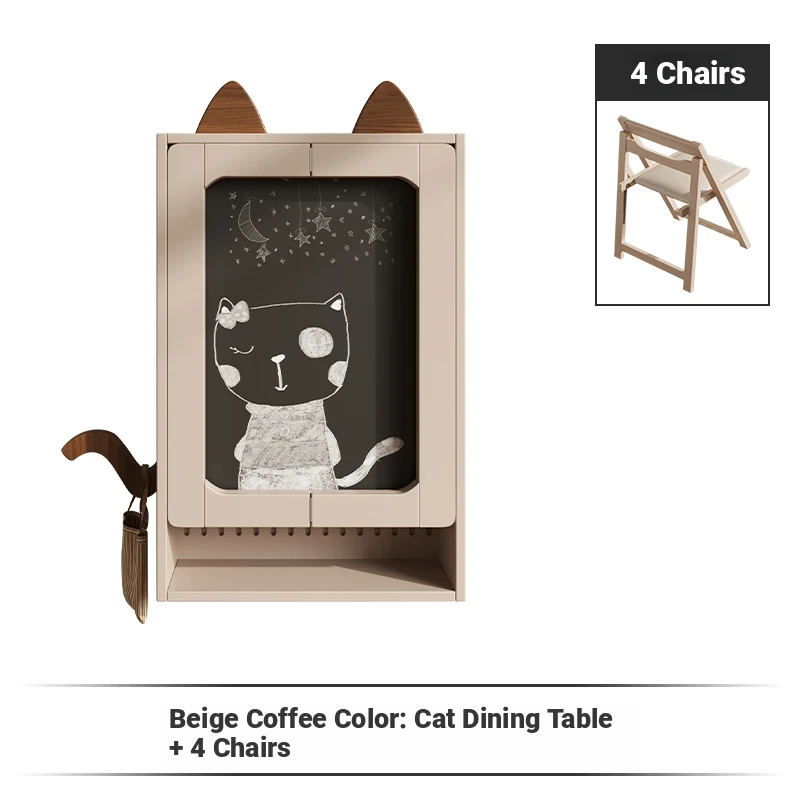
Task: Click the 'Beige Coffee Color: Cat Dining Table' caption
Action: coord(390,718)
